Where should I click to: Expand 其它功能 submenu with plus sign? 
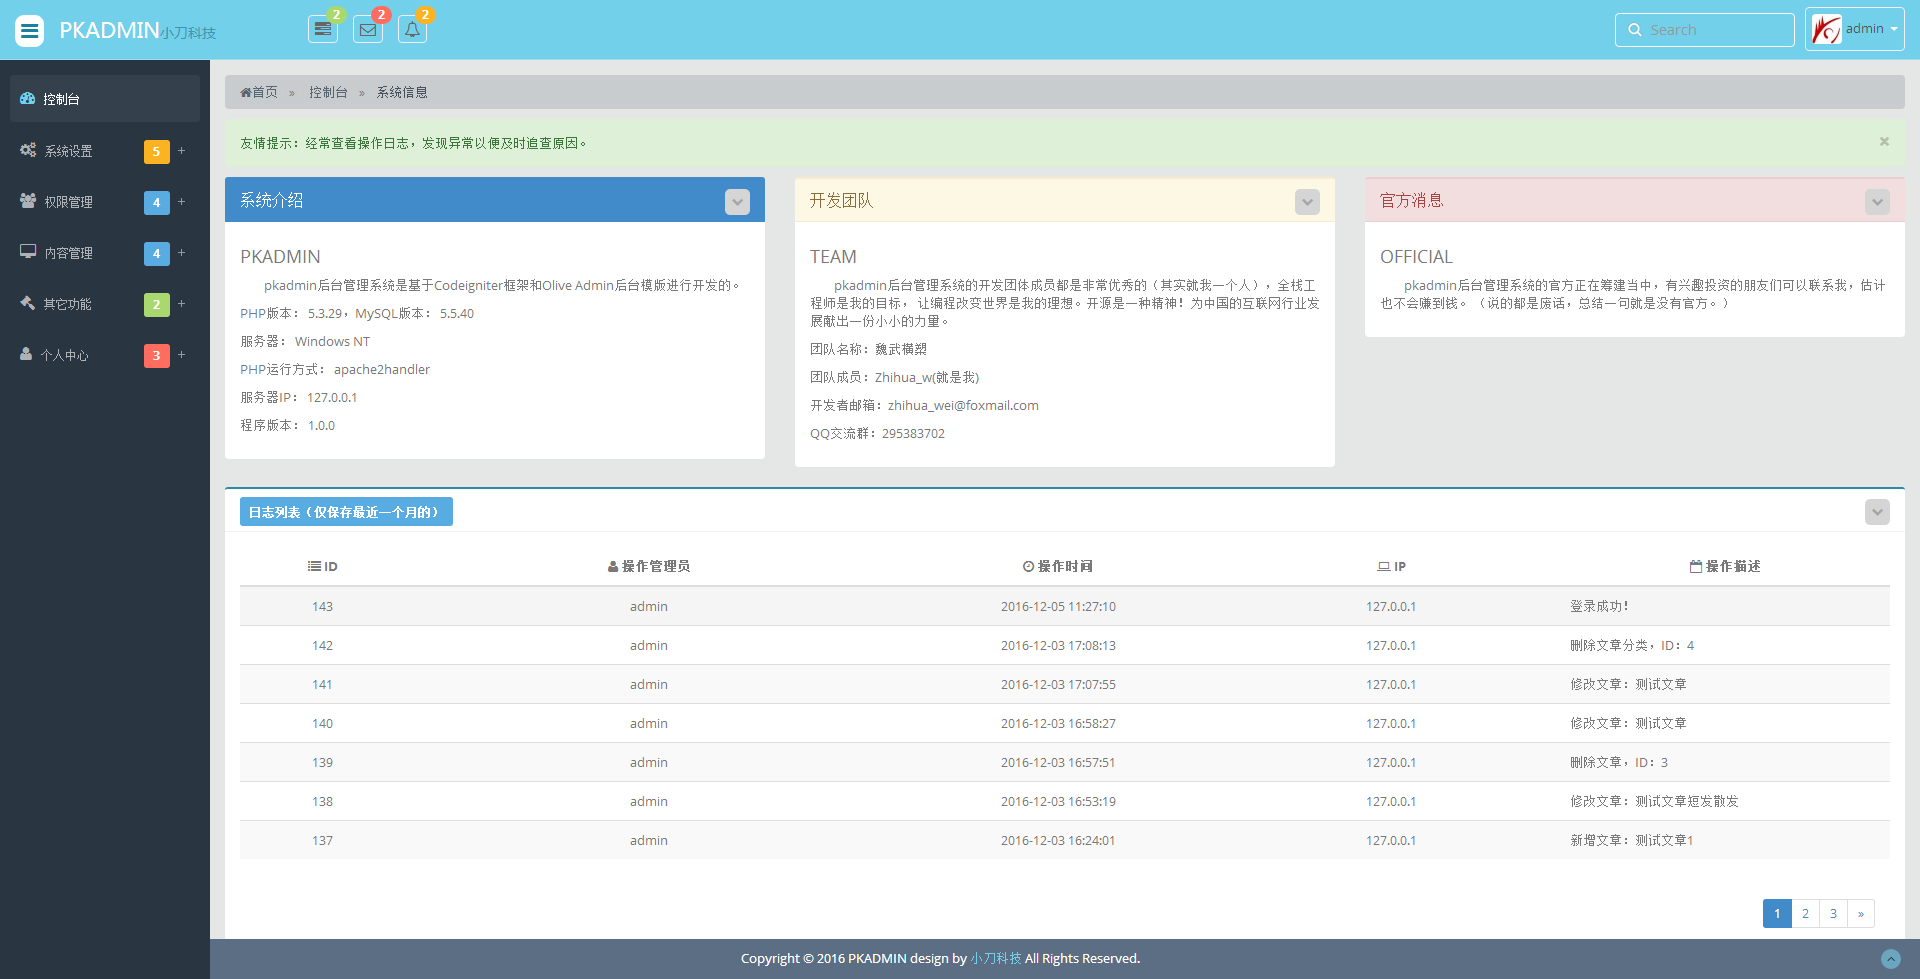point(182,304)
